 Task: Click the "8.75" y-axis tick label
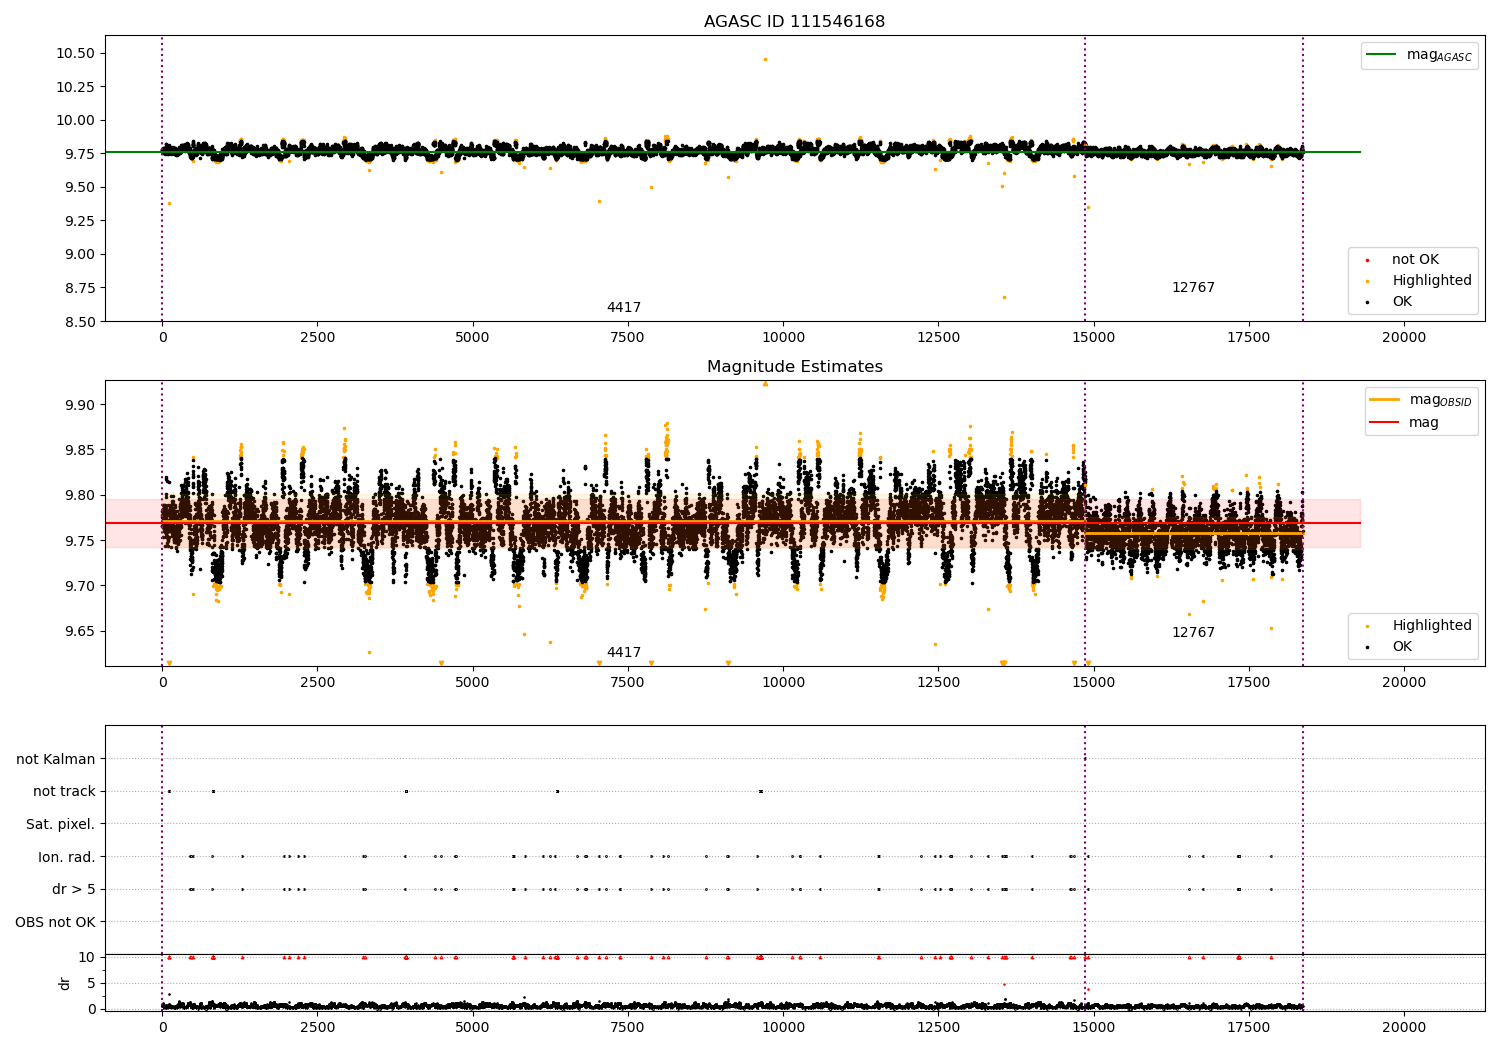coord(80,288)
